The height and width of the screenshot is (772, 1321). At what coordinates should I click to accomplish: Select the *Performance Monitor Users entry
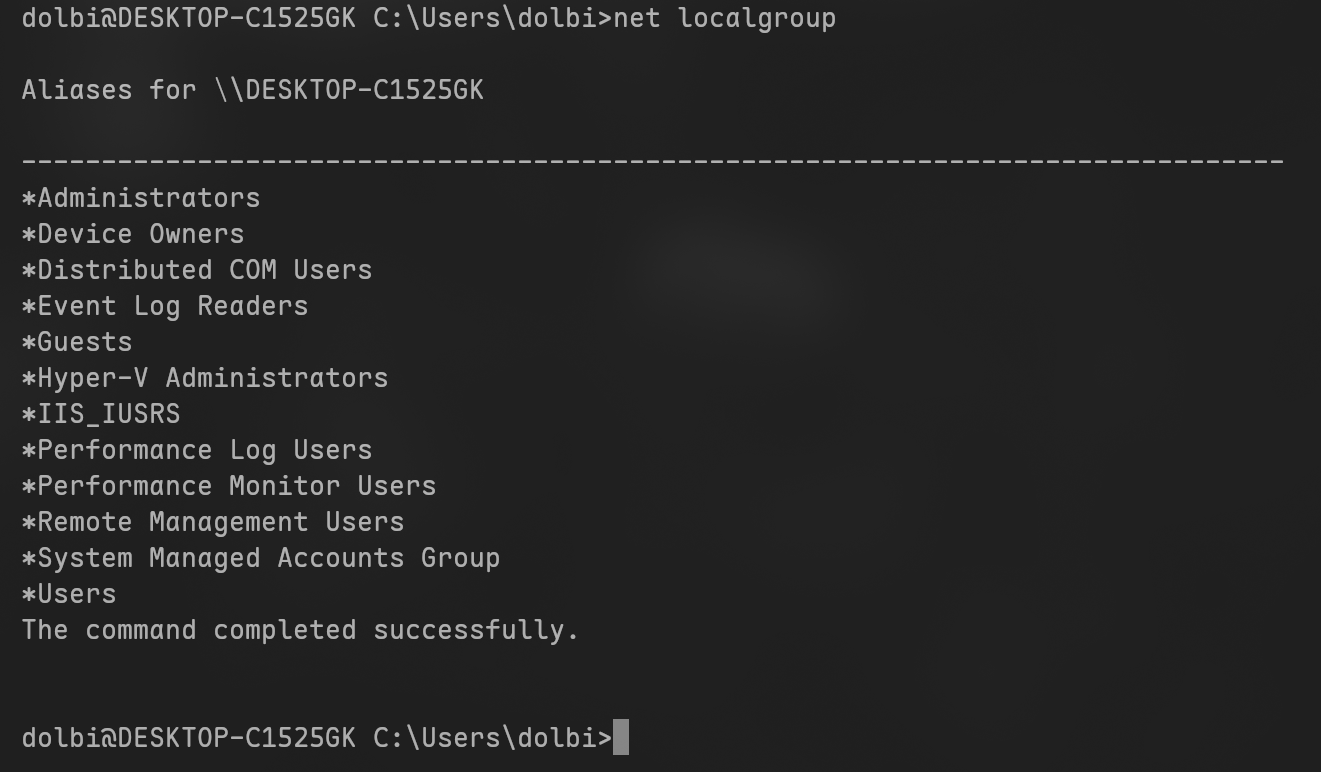(x=229, y=486)
